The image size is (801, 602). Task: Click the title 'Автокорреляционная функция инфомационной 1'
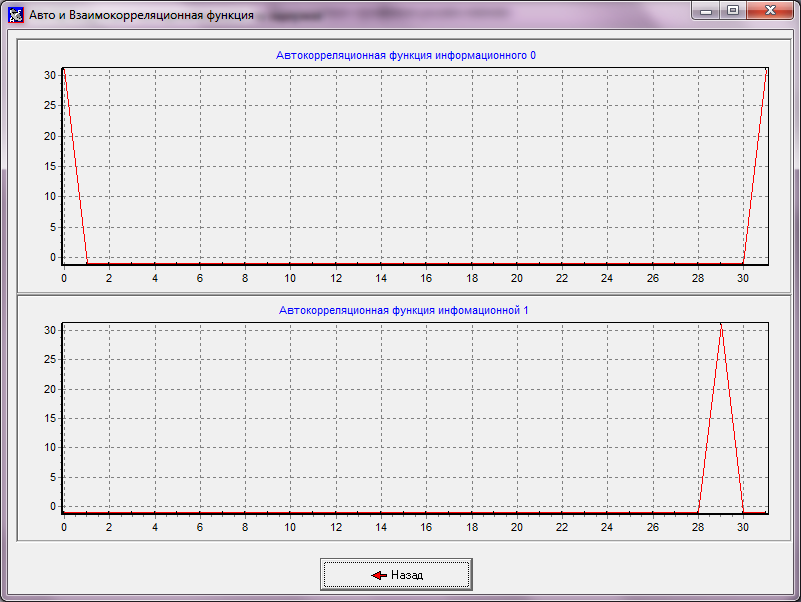coord(404,310)
